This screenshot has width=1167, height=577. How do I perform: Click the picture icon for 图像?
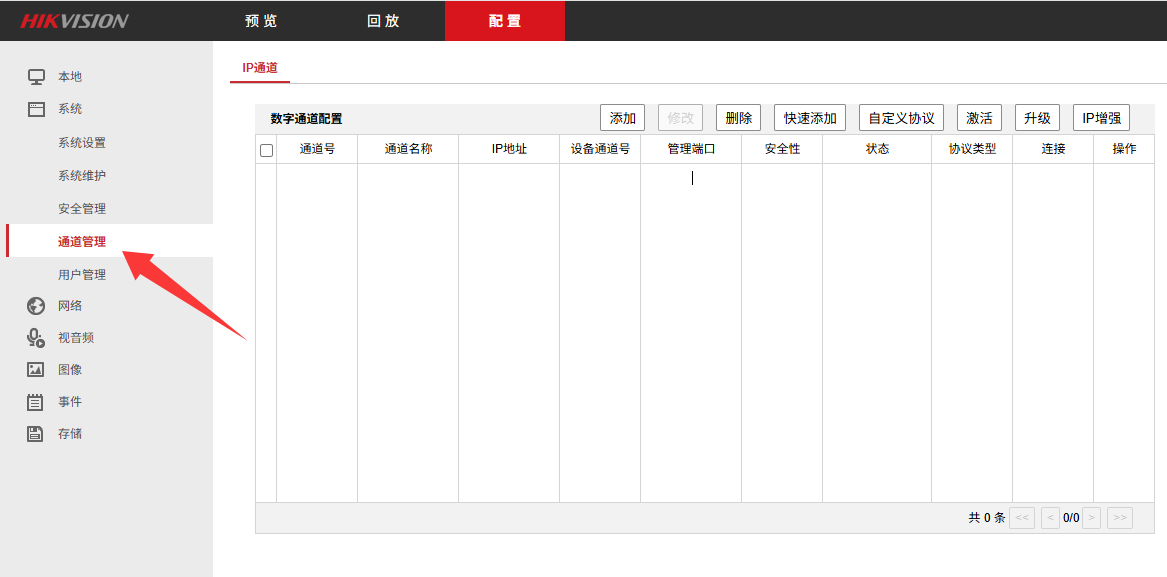(x=36, y=370)
